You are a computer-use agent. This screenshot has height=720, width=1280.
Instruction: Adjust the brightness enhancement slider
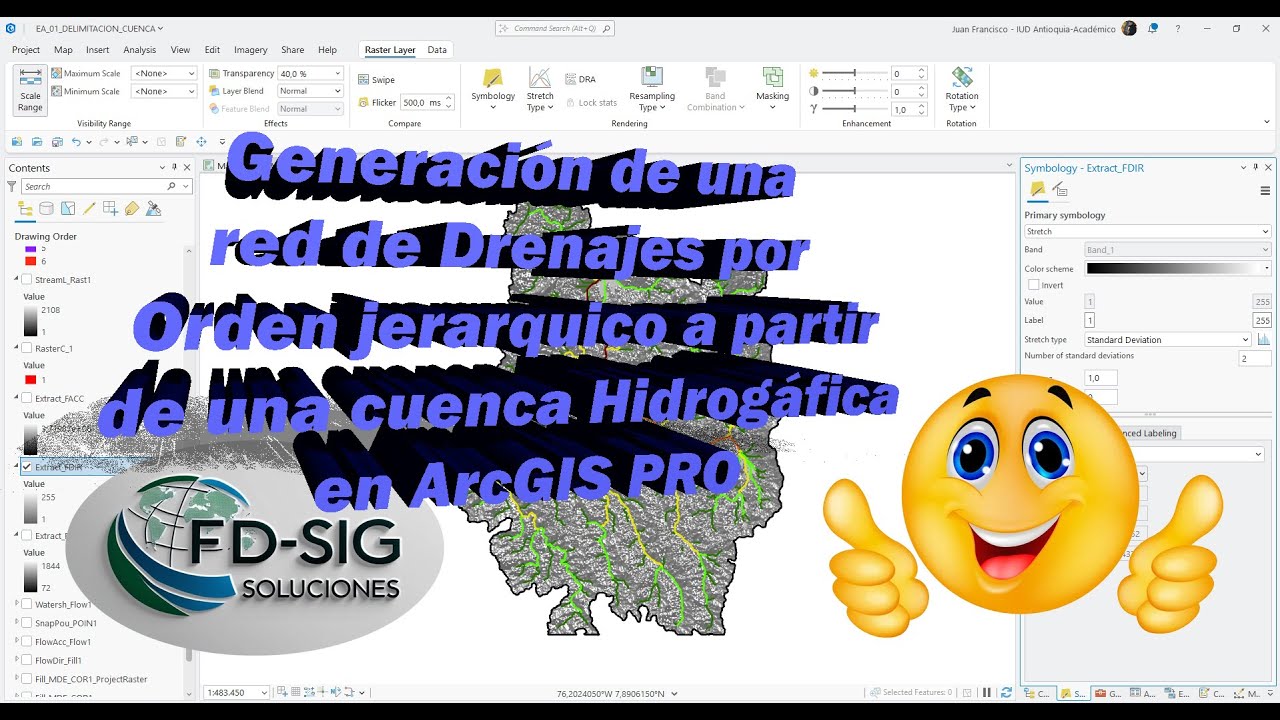pos(853,73)
